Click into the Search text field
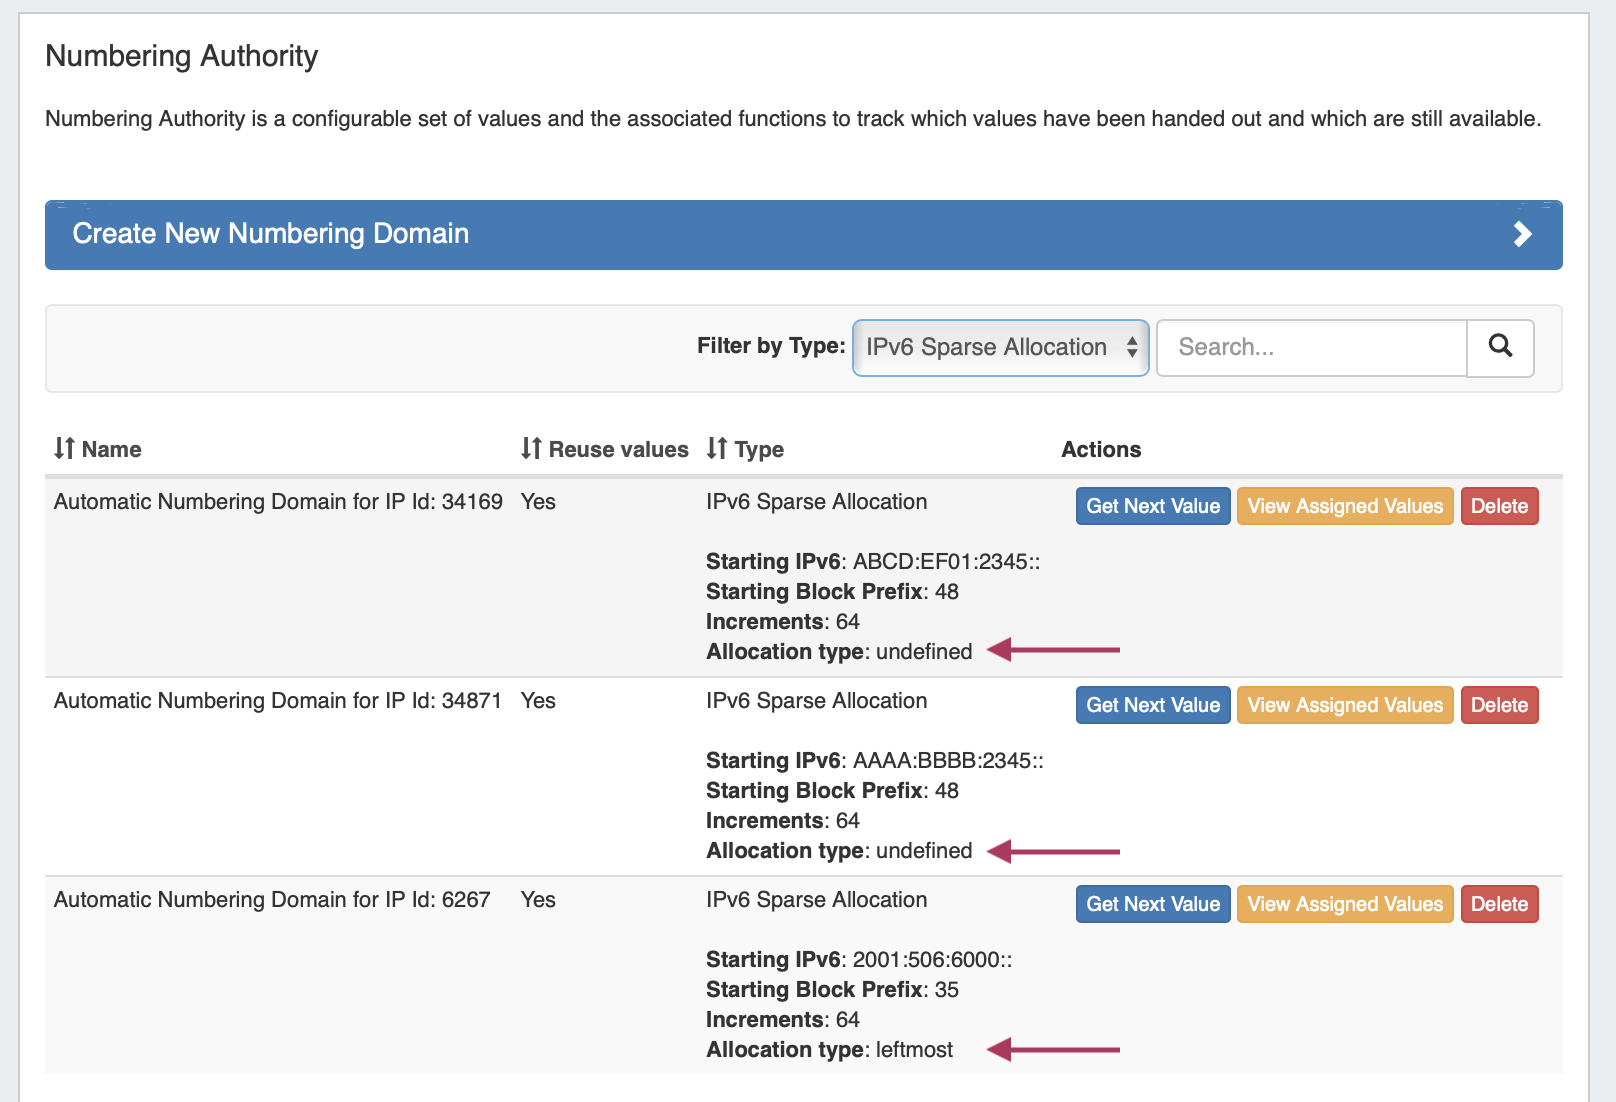This screenshot has width=1616, height=1102. point(1311,347)
